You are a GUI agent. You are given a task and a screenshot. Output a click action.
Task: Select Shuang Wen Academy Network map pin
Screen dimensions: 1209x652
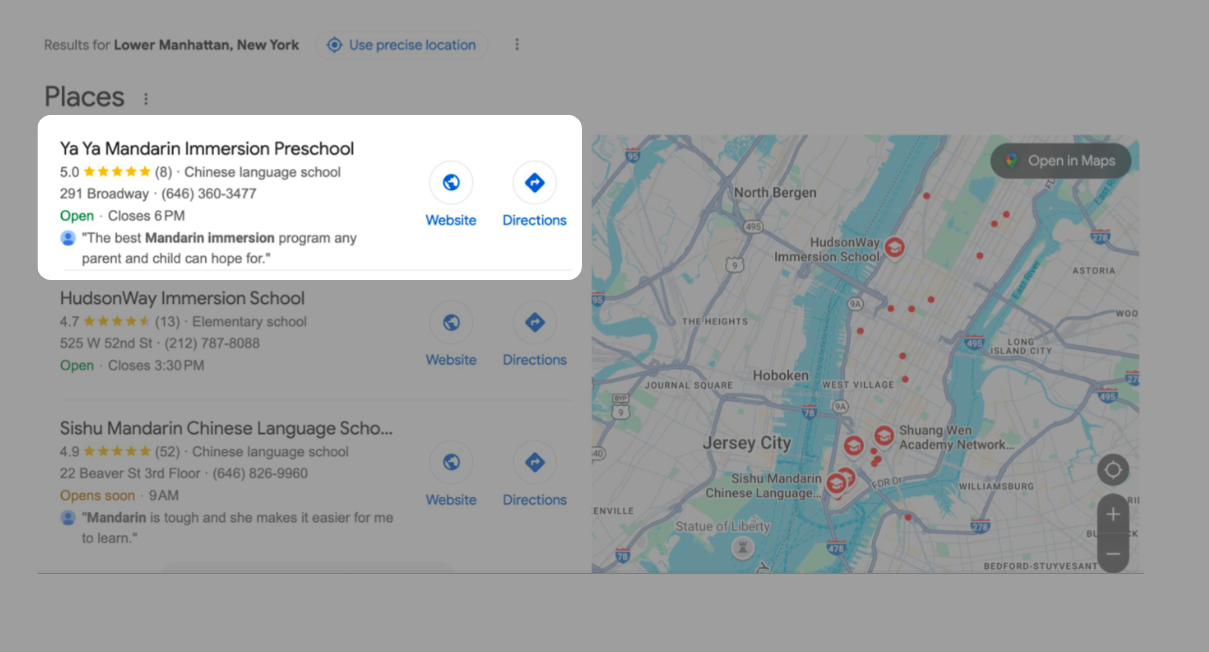[x=884, y=436]
